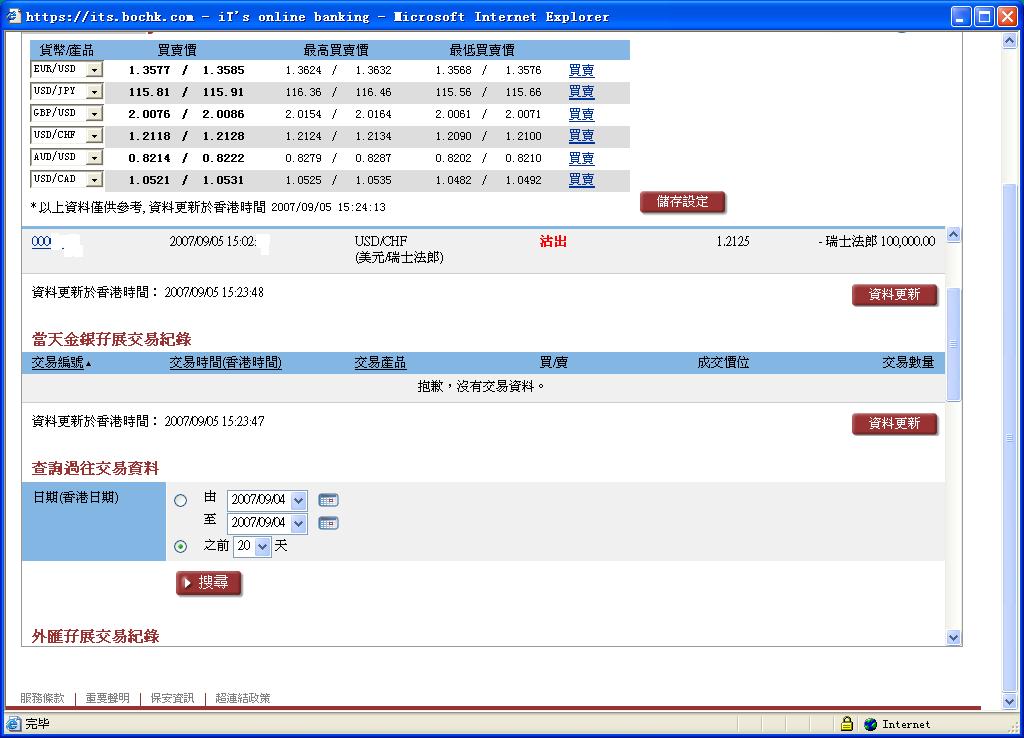Click 買賣 link for USD/CAD row
This screenshot has height=738, width=1024.
pos(581,179)
